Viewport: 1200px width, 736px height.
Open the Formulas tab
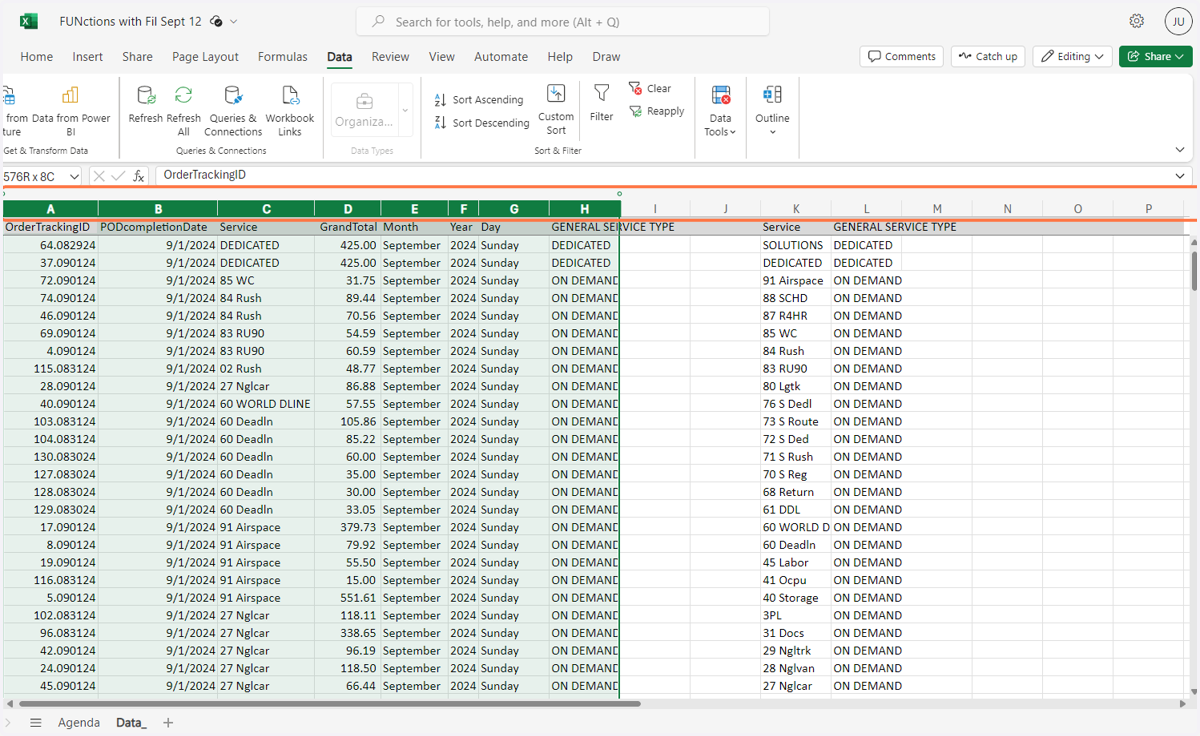point(283,57)
